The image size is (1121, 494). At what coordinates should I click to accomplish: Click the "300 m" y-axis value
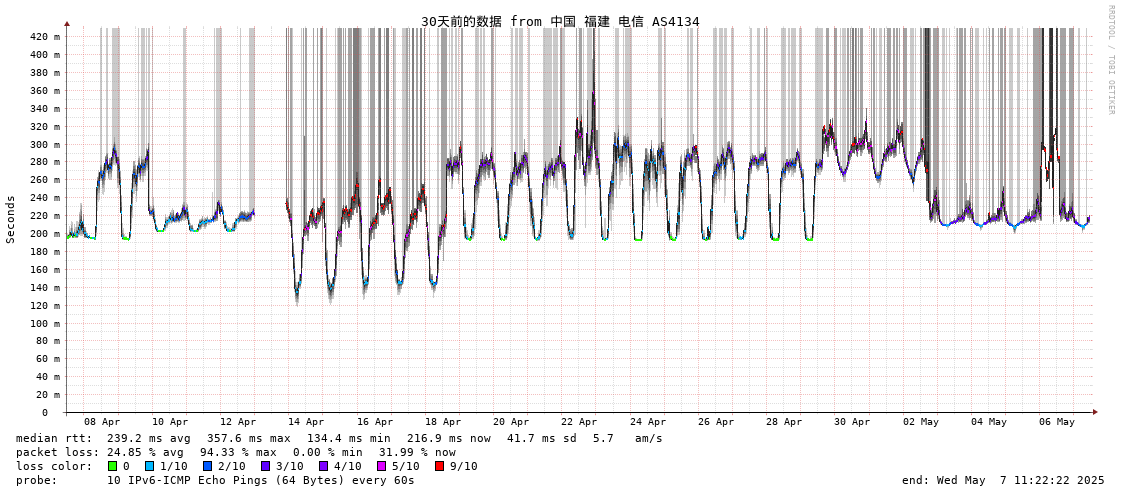pos(46,144)
